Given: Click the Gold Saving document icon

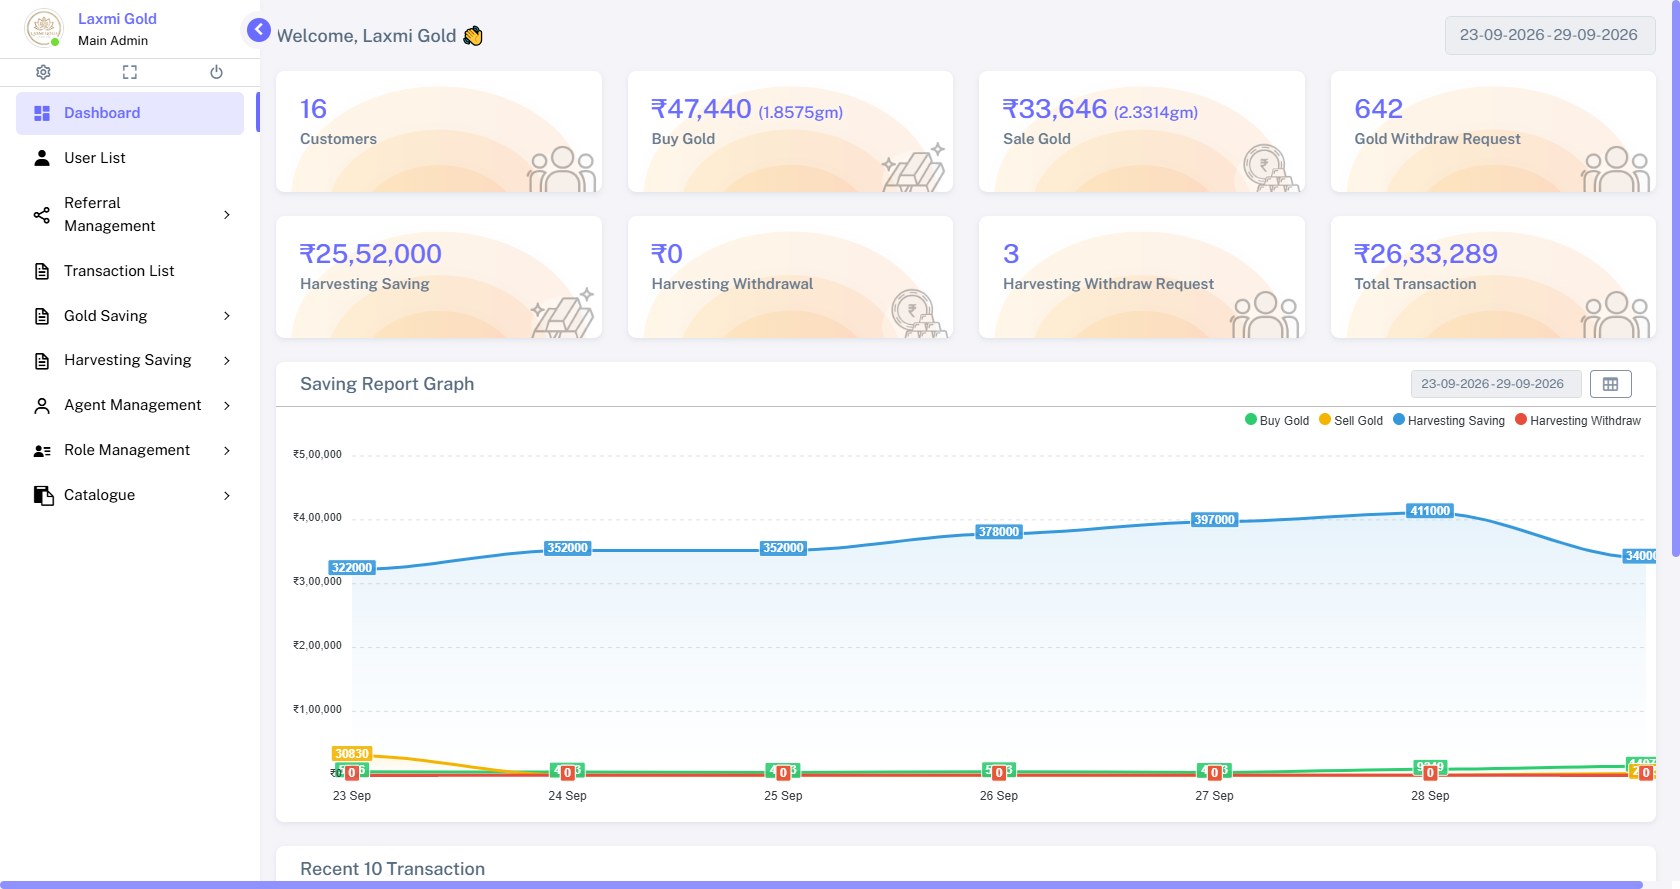Looking at the screenshot, I should (42, 316).
